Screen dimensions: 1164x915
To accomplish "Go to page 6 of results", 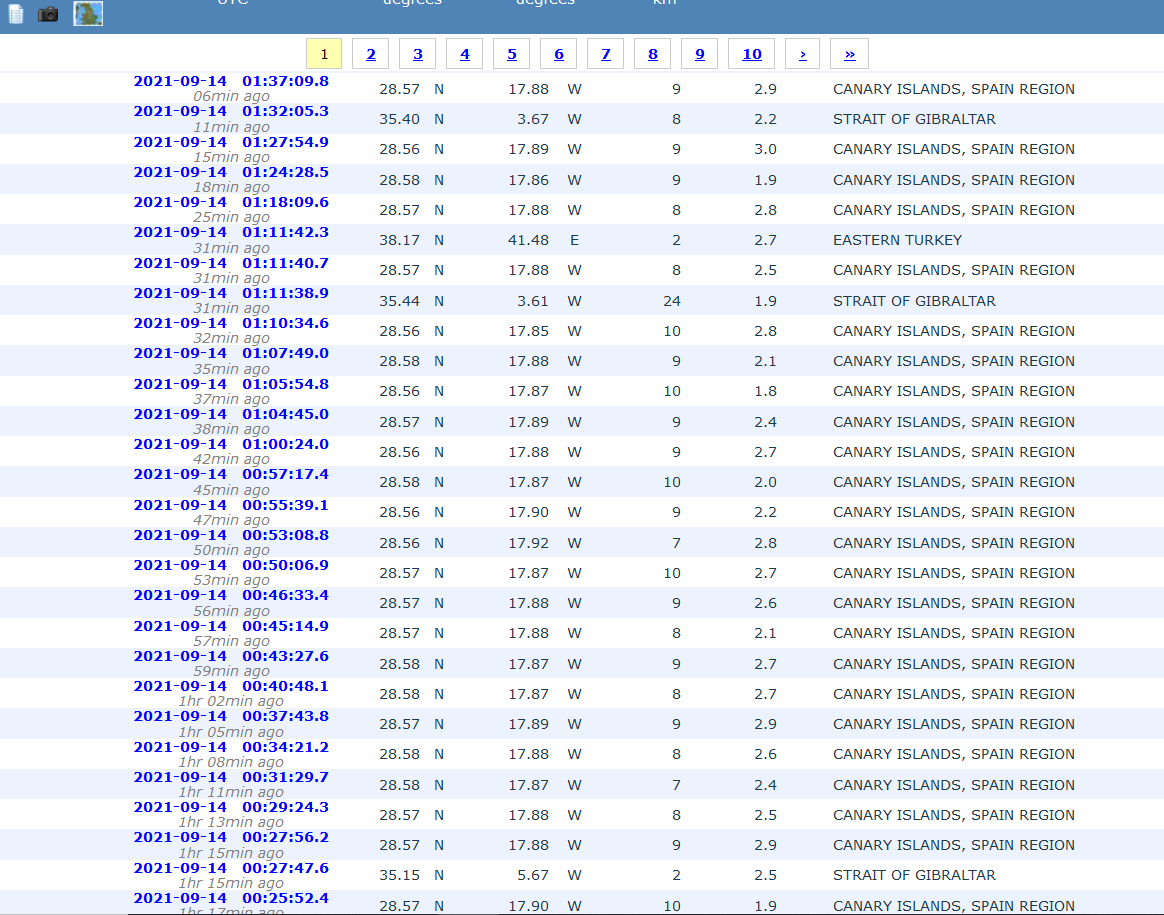I will 558,54.
